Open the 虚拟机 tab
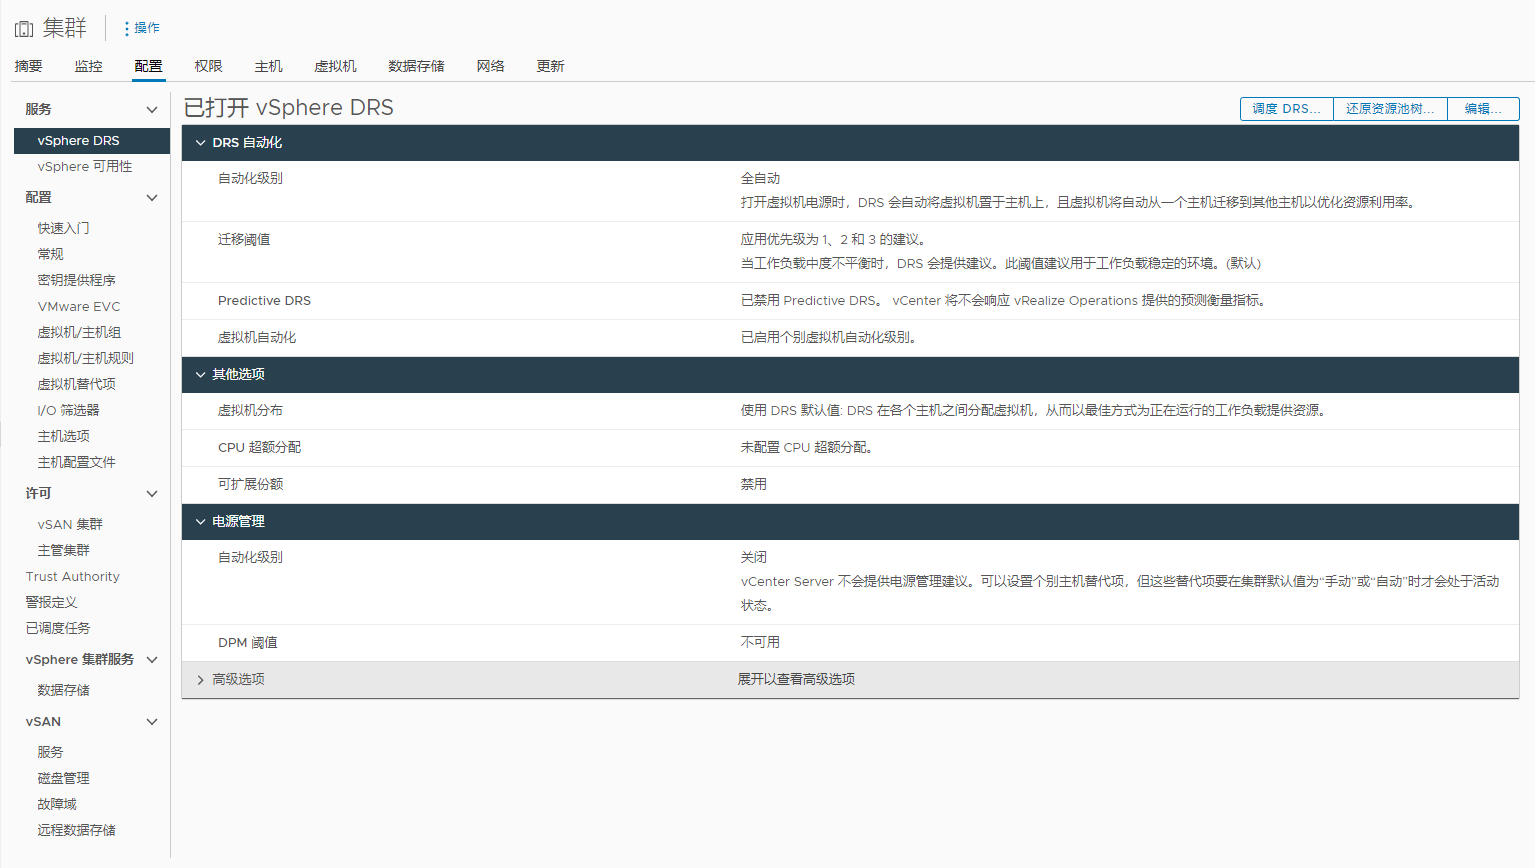Viewport: 1535px width, 868px height. pyautogui.click(x=335, y=66)
